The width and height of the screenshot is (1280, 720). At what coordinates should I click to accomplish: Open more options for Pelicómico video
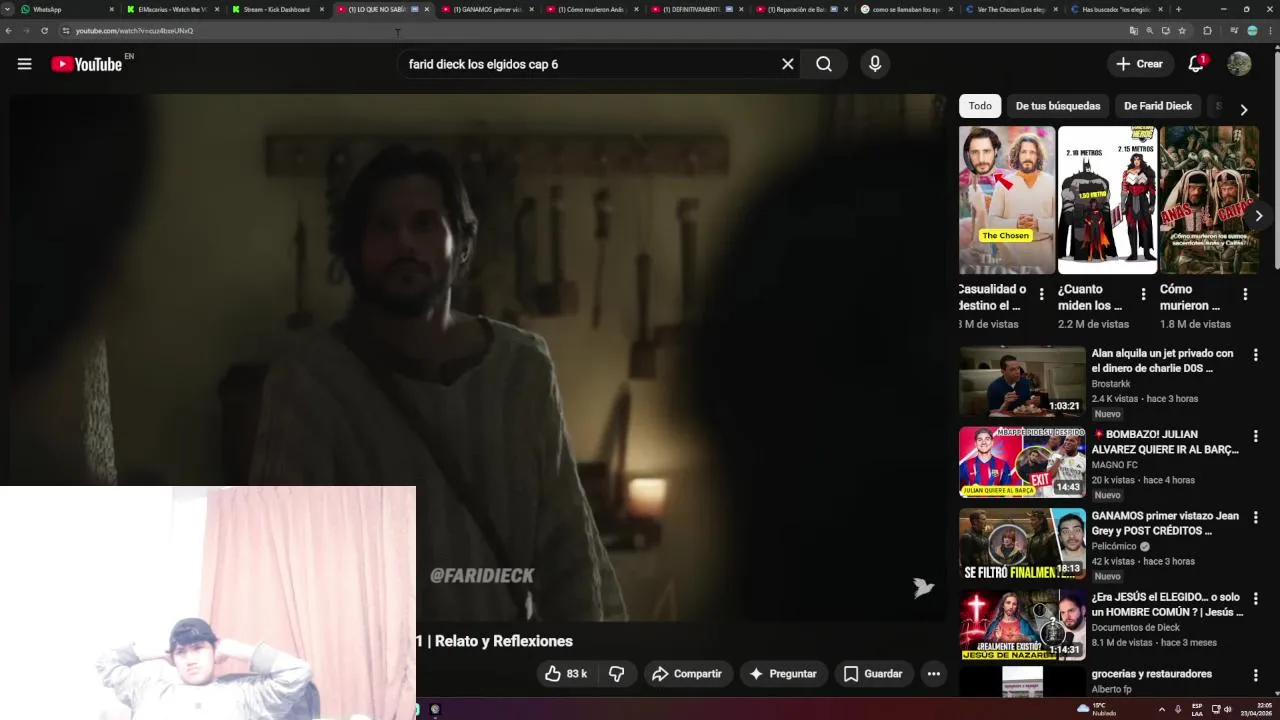click(x=1255, y=518)
